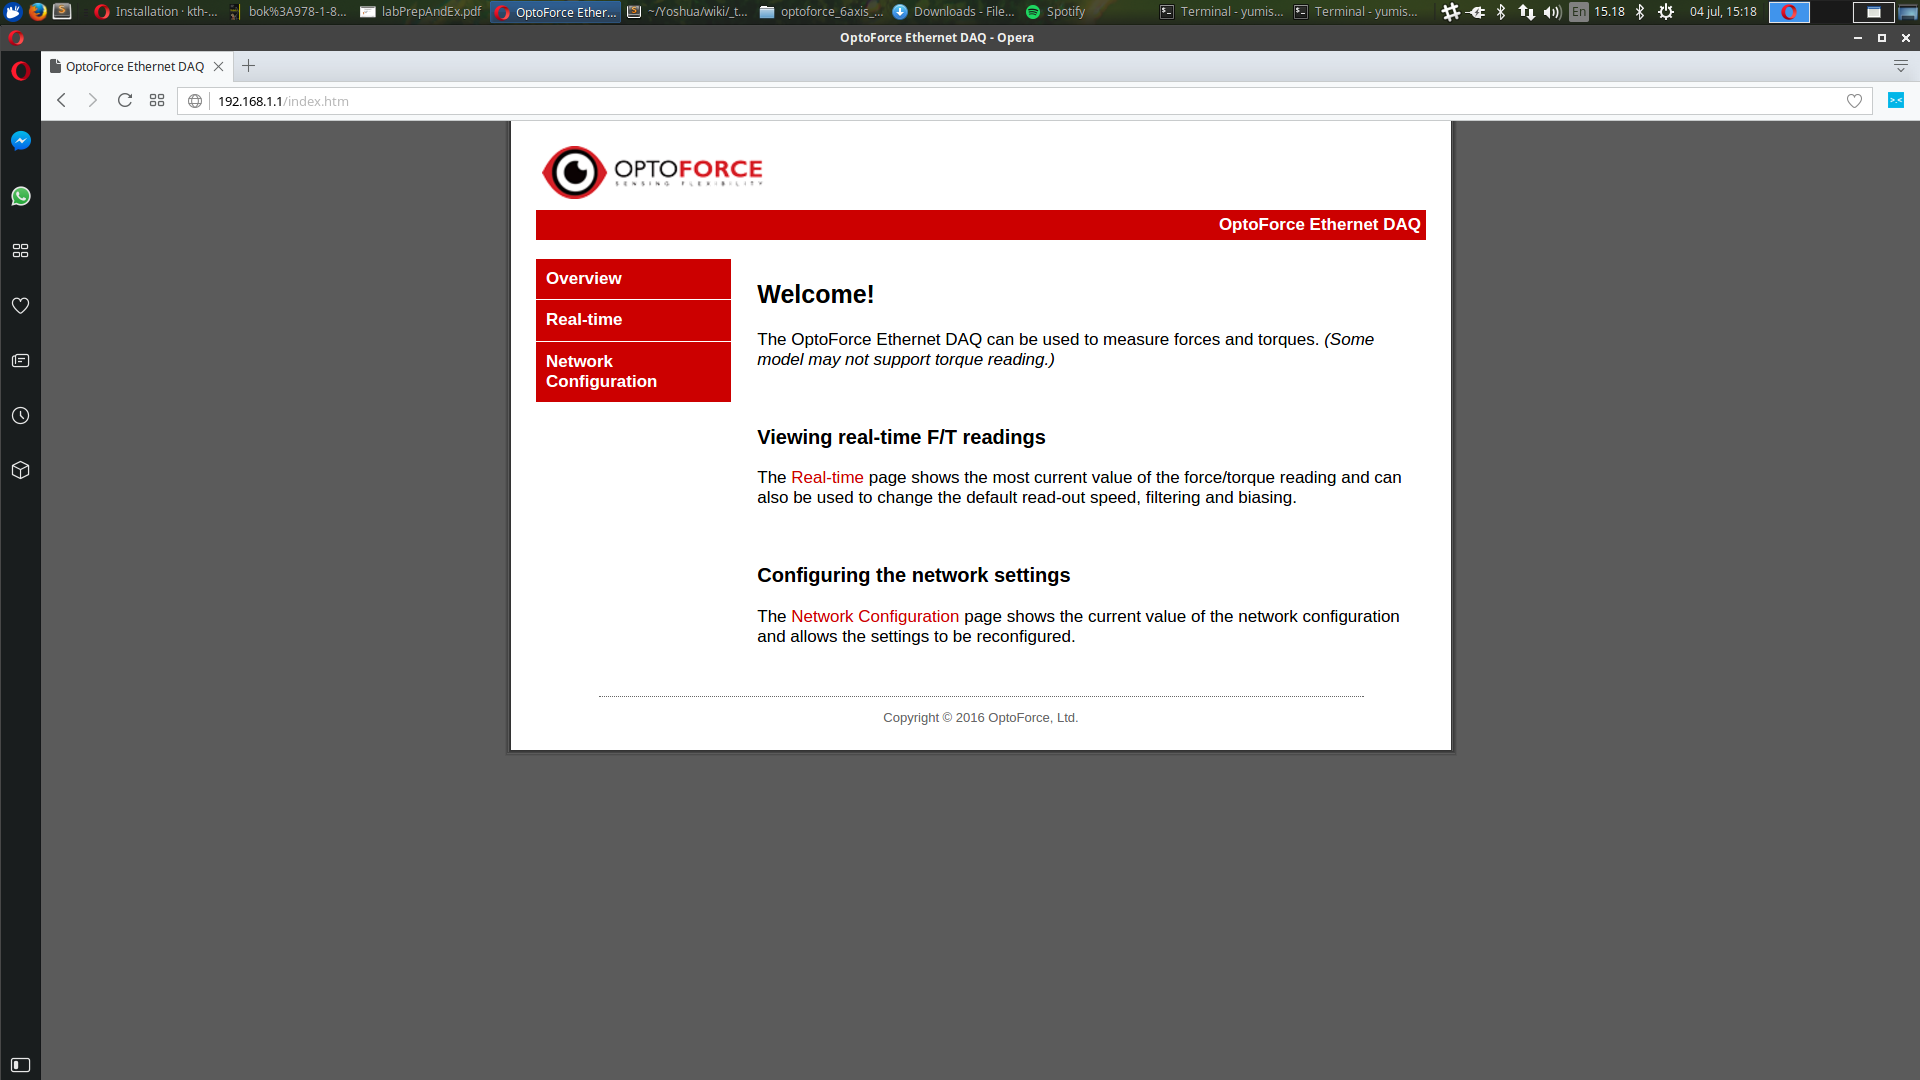
Task: Open Personal News sidebar icon
Action: (x=20, y=361)
